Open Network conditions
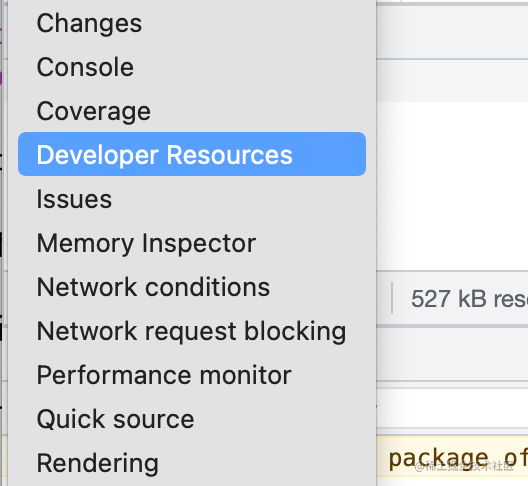 click(x=153, y=287)
